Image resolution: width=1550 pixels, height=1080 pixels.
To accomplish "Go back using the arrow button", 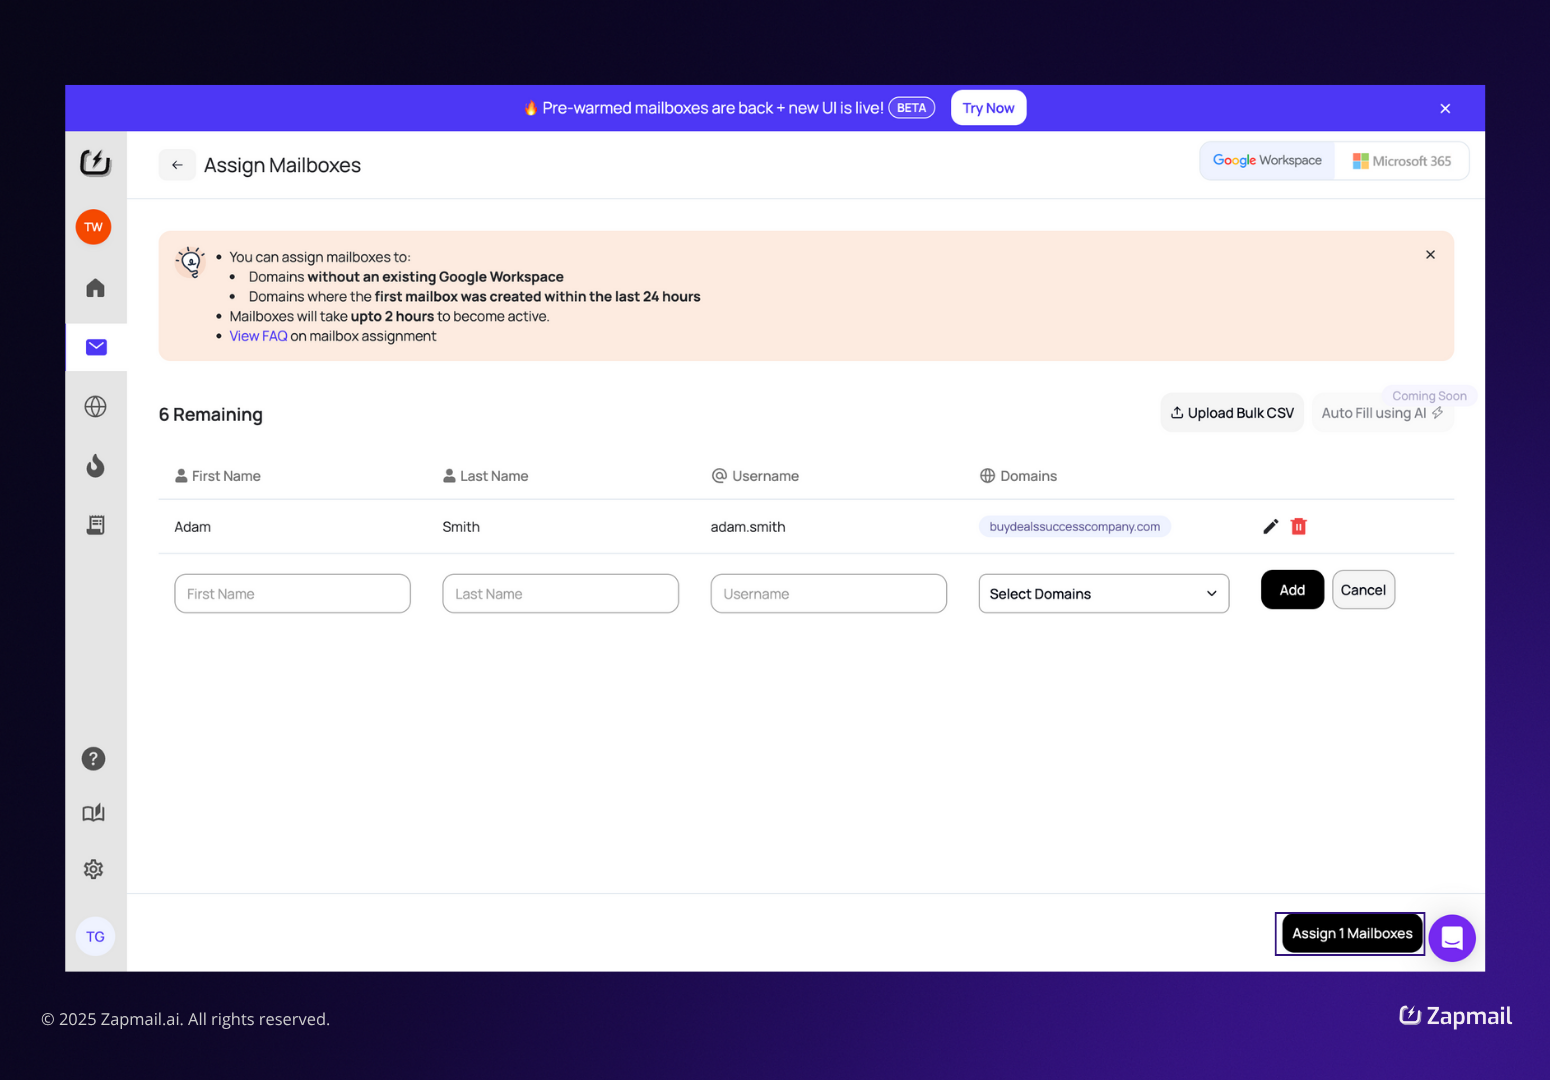I will tap(177, 165).
